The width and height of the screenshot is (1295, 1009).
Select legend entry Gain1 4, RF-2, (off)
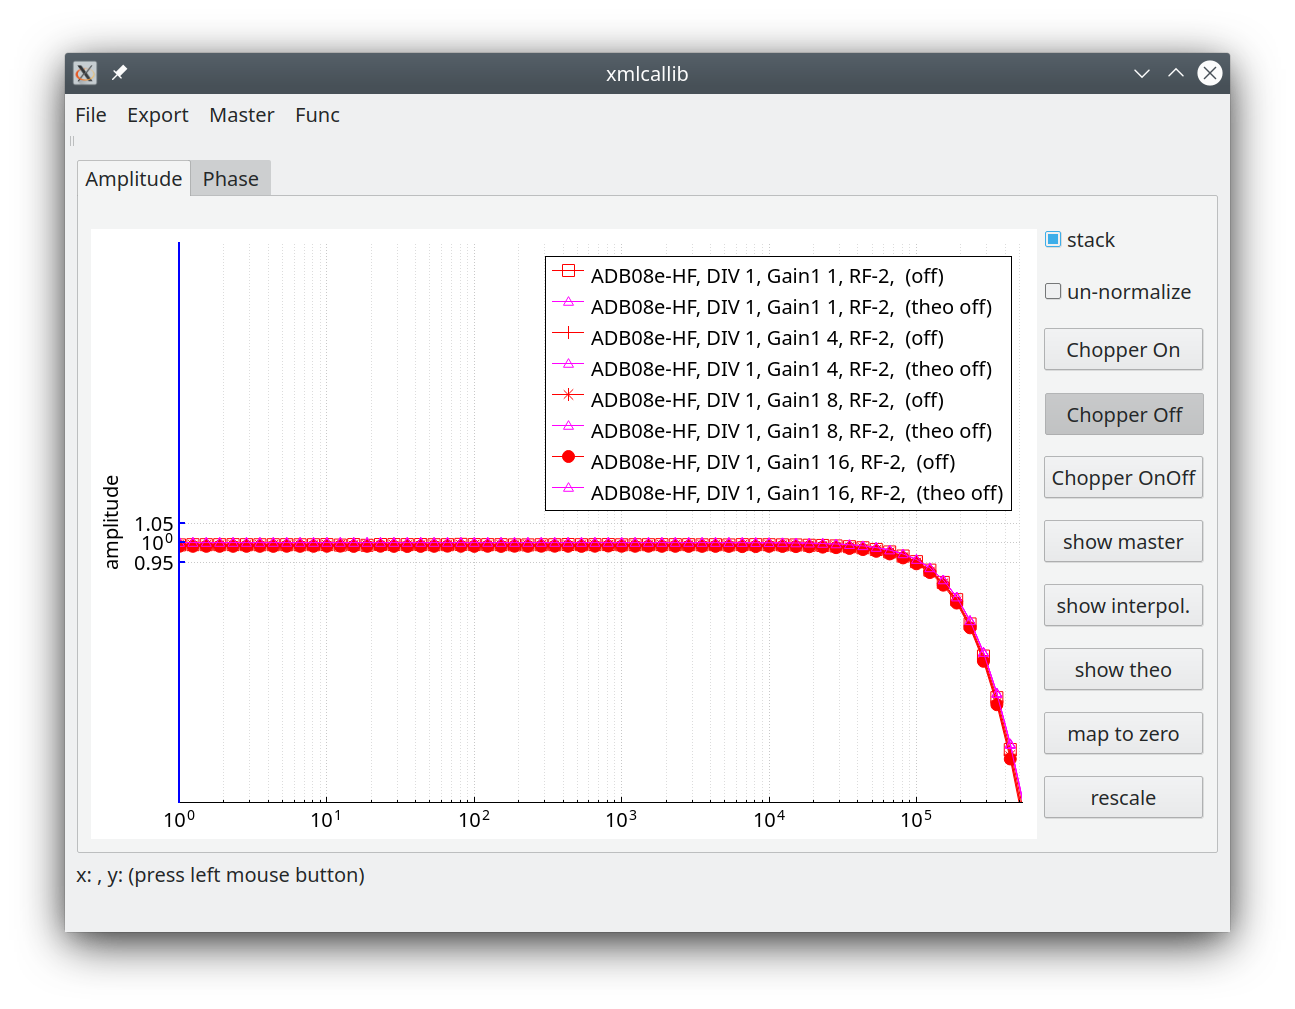coord(767,338)
